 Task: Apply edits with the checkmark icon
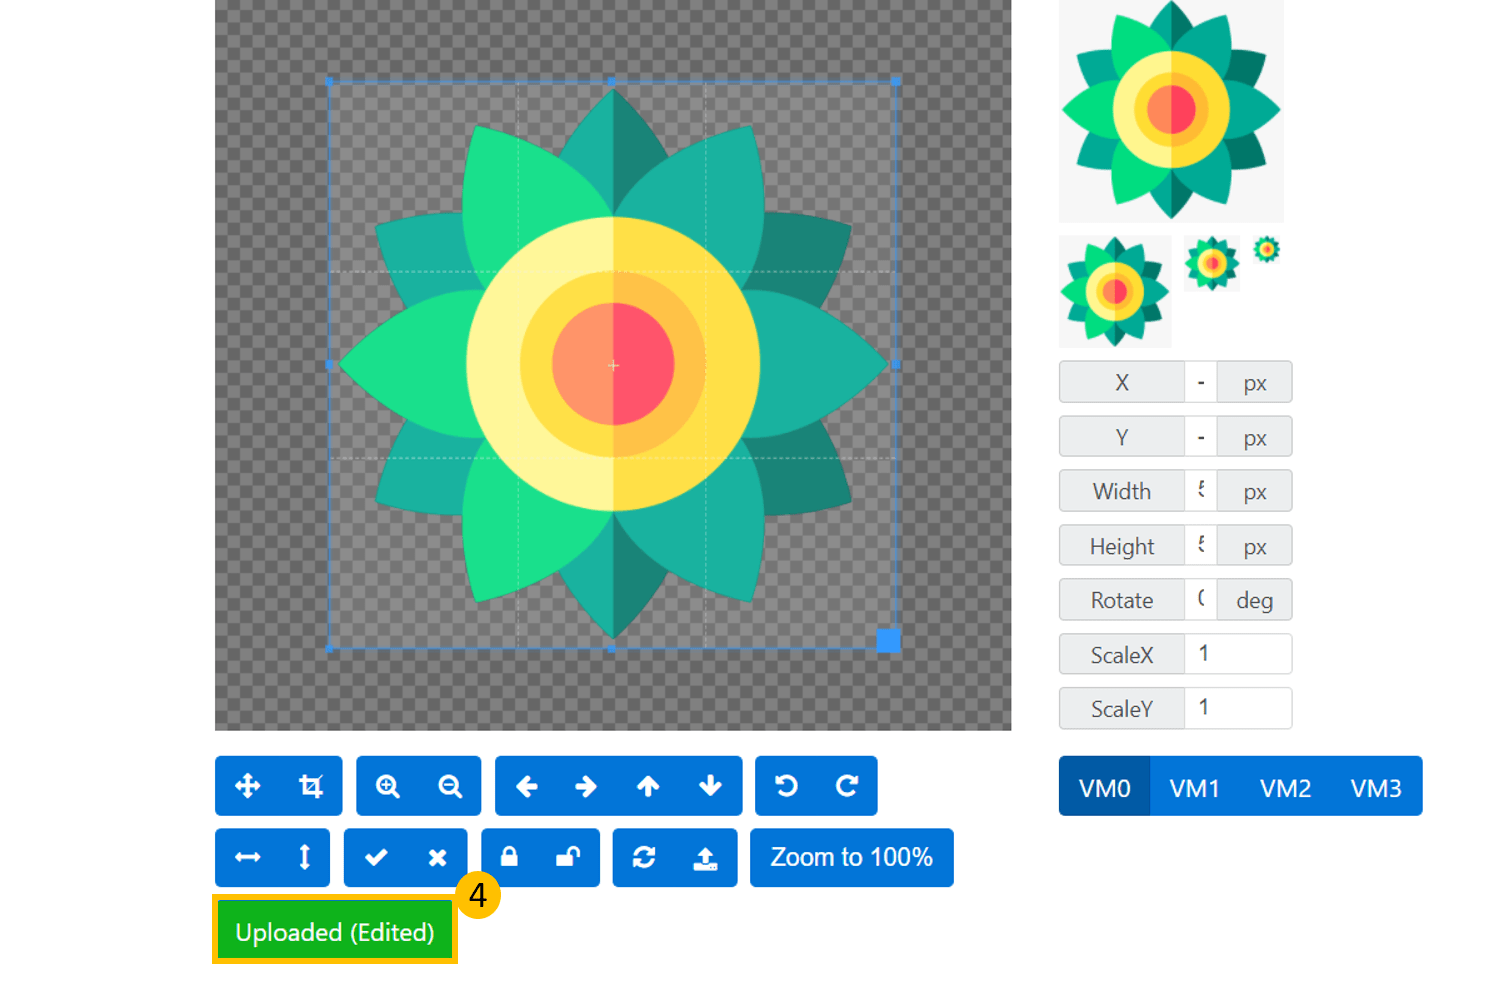pyautogui.click(x=376, y=857)
